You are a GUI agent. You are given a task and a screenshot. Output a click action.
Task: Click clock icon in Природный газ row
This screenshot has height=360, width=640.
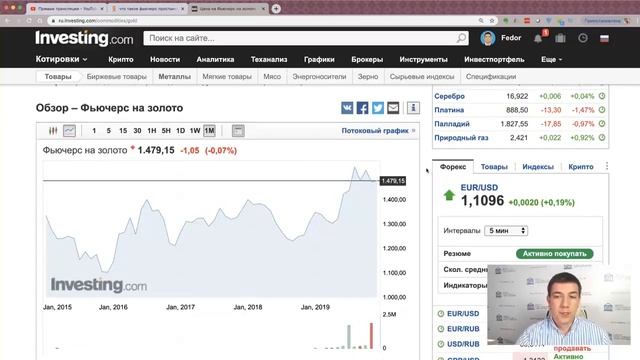click(602, 138)
